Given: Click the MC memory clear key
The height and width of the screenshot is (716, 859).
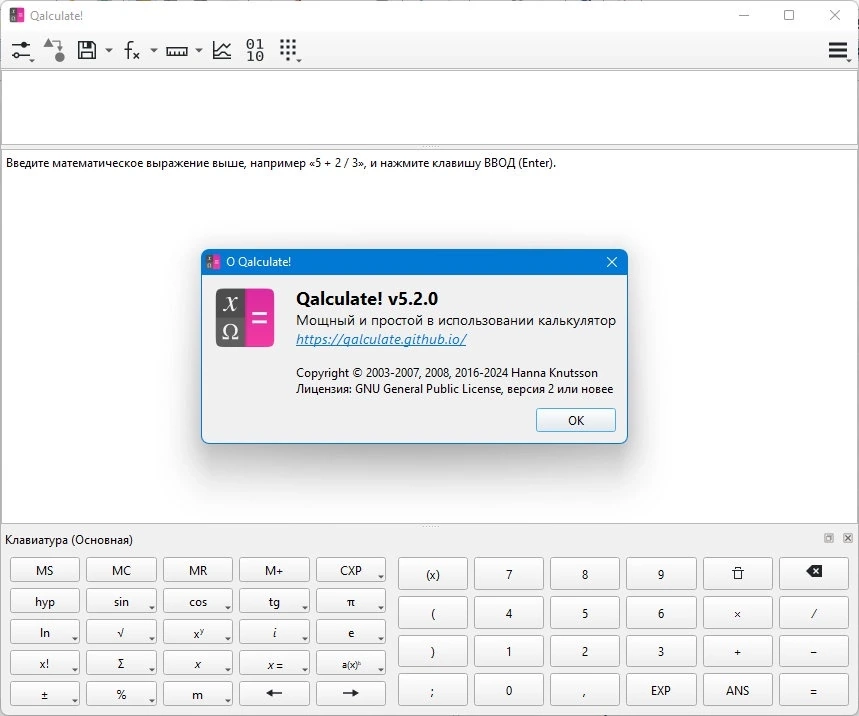Looking at the screenshot, I should click(121, 570).
